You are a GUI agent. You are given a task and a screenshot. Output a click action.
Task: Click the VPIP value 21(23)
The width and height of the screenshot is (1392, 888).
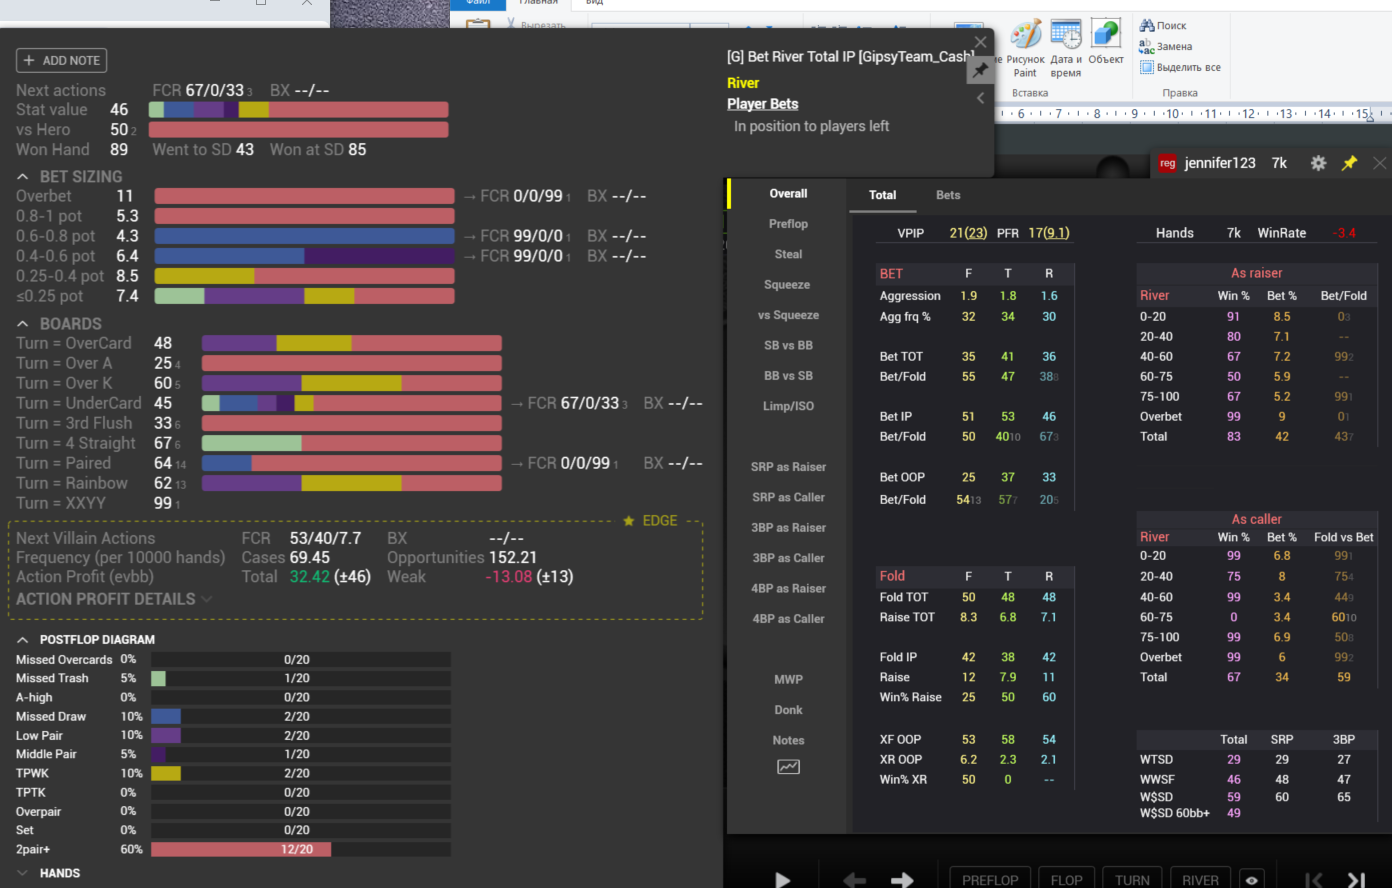[x=968, y=233]
